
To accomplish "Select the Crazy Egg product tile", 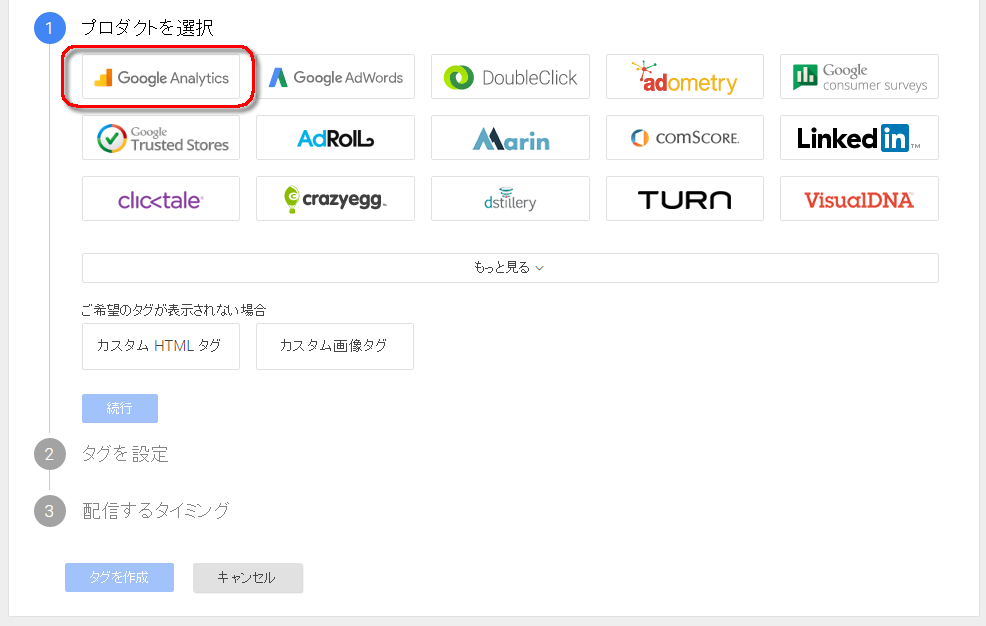I will coord(335,199).
